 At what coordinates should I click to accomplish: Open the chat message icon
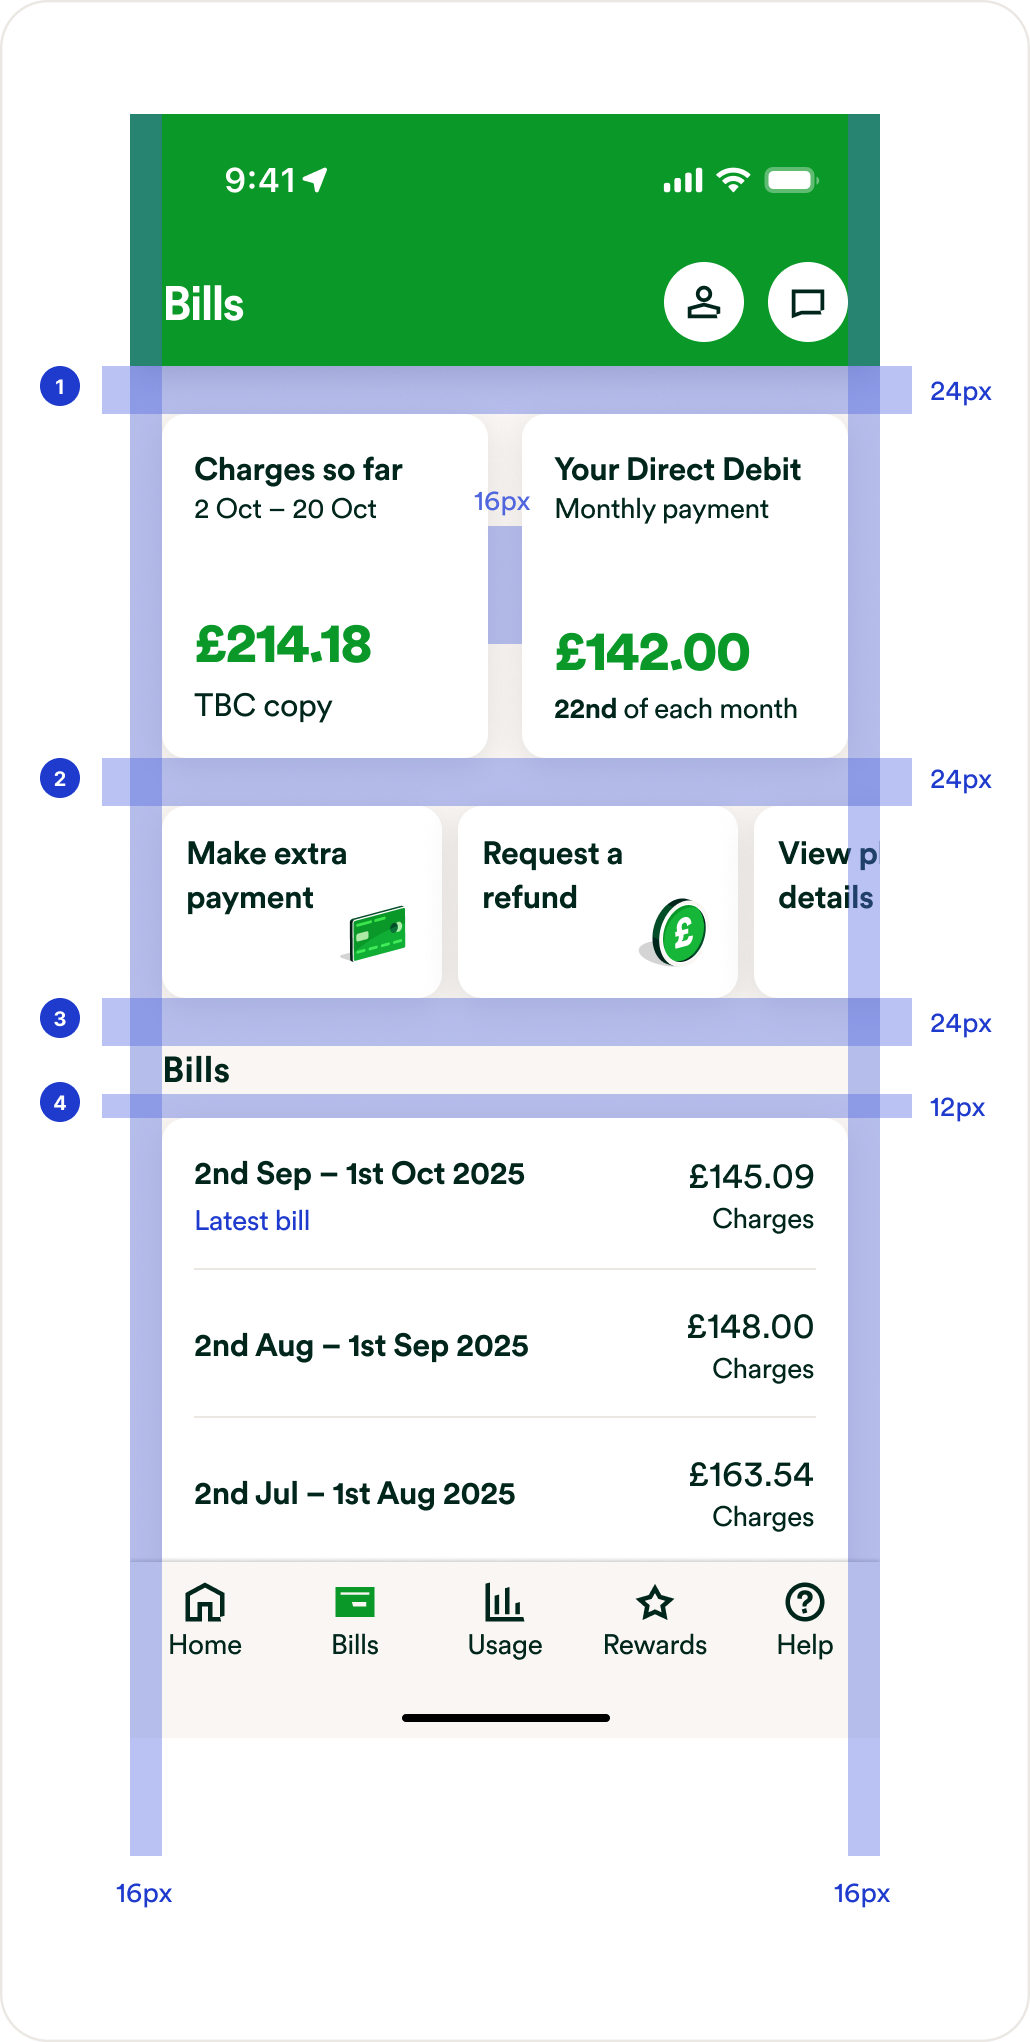tap(807, 302)
